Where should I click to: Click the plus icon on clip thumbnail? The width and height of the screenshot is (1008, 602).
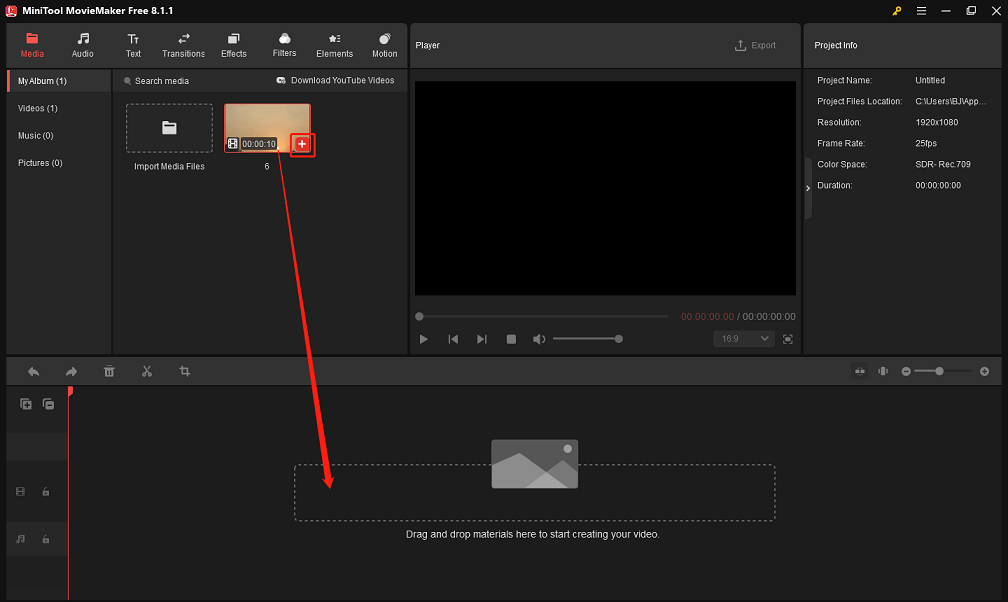coord(302,144)
